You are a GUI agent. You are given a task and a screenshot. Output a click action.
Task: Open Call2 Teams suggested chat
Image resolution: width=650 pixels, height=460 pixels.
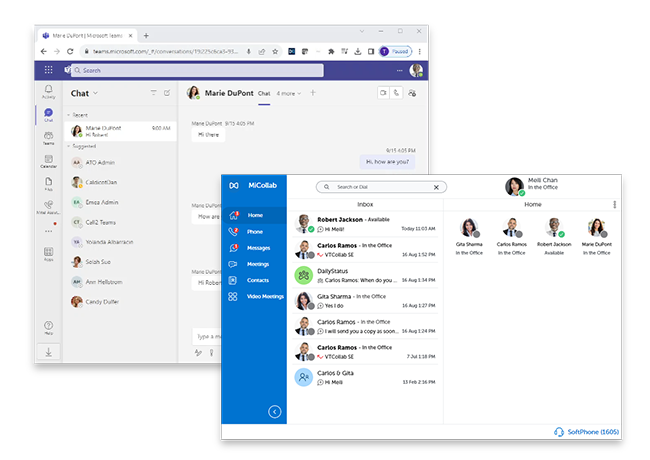(x=121, y=222)
